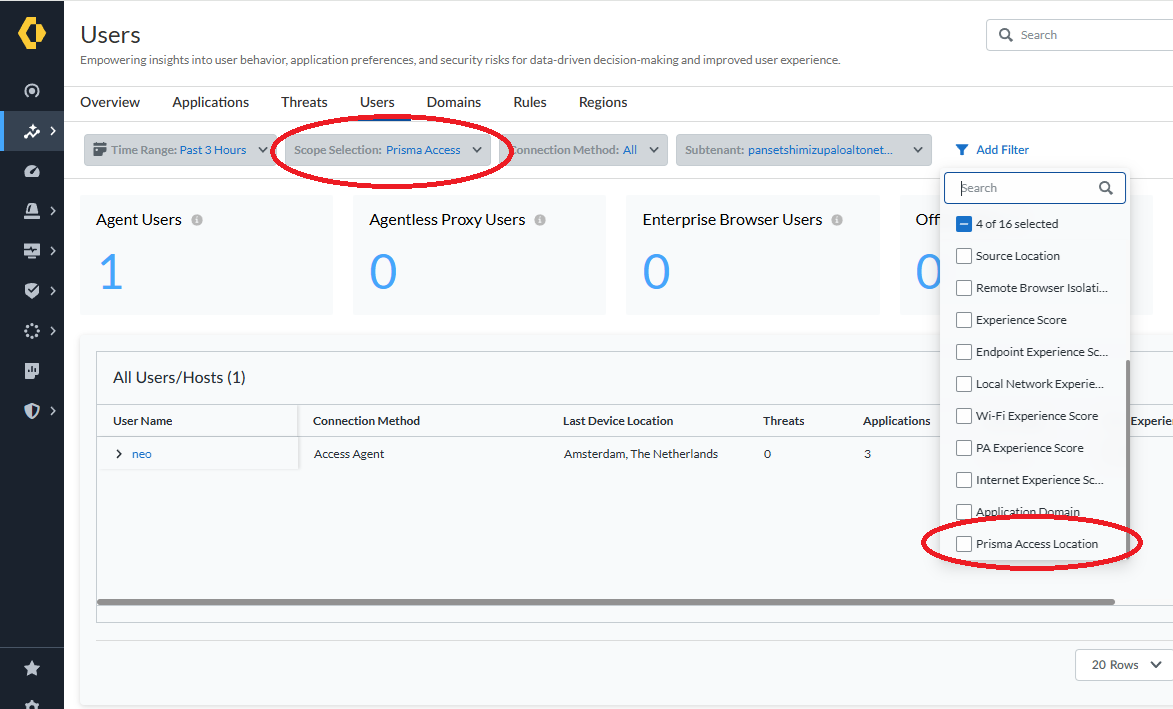The height and width of the screenshot is (709, 1173).
Task: Expand the neo user row
Action: coord(119,454)
